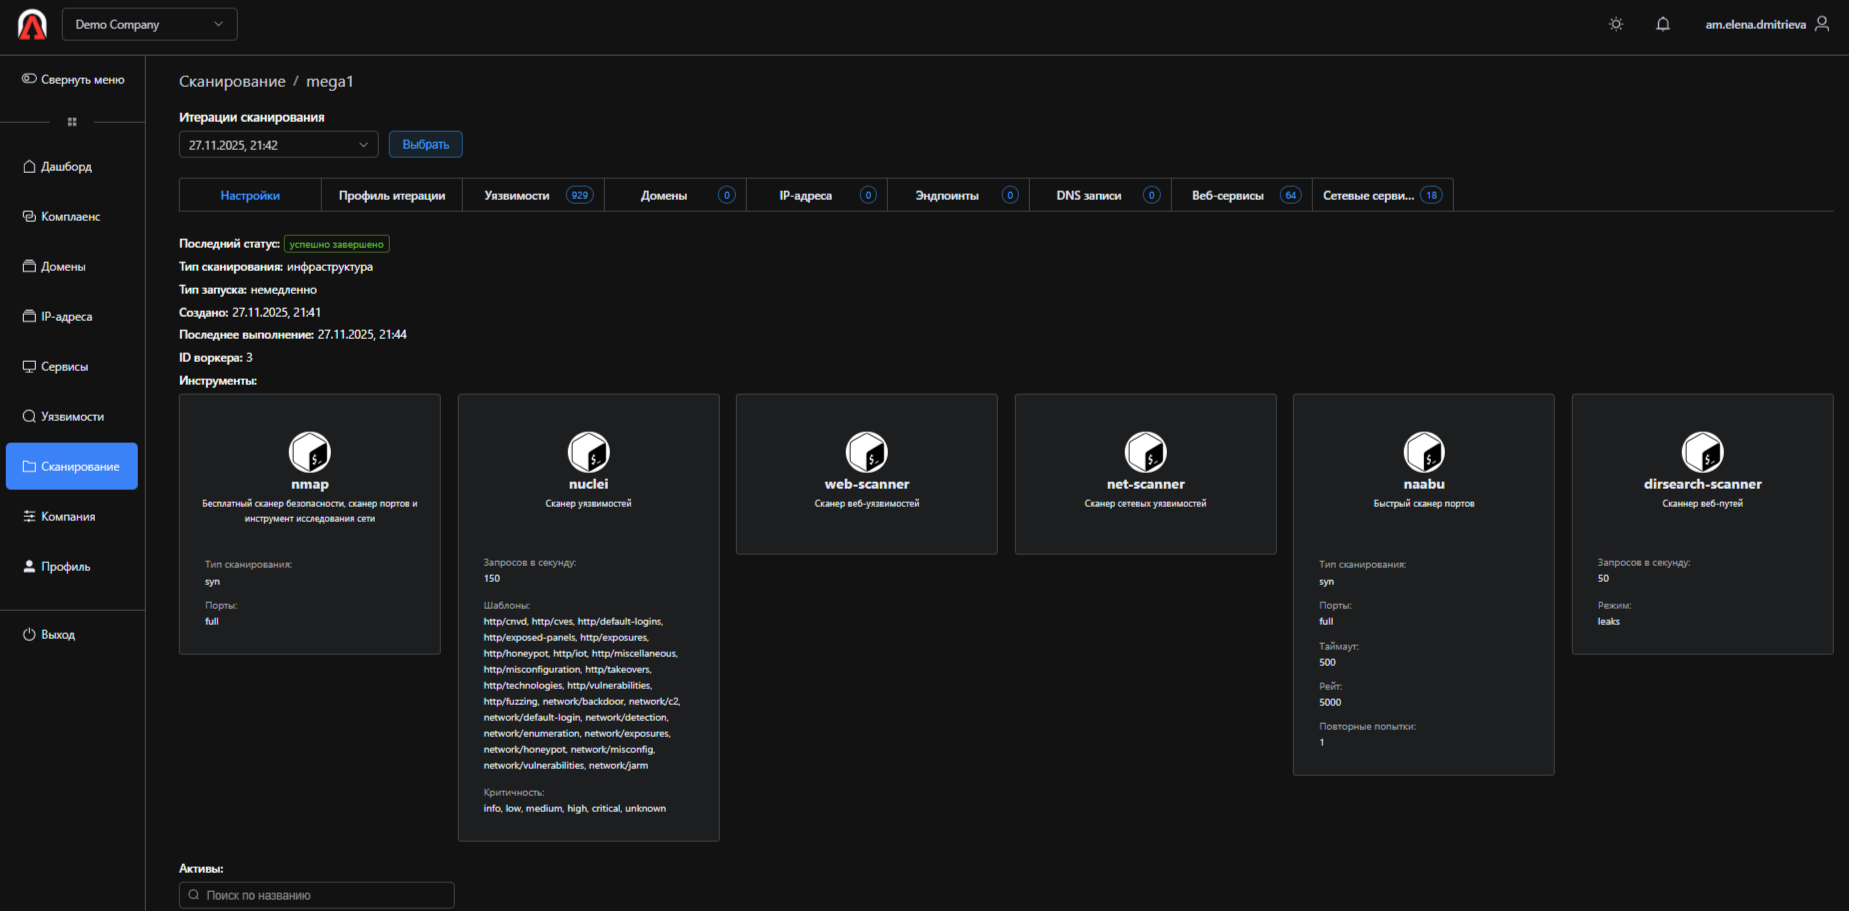Switch to the DNS записи tab

tap(1100, 195)
